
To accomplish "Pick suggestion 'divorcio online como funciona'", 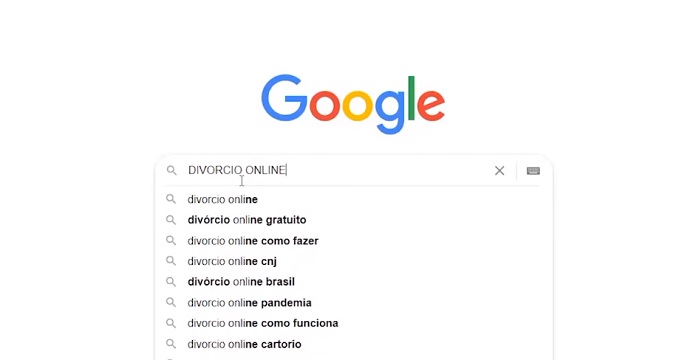I will click(354, 323).
